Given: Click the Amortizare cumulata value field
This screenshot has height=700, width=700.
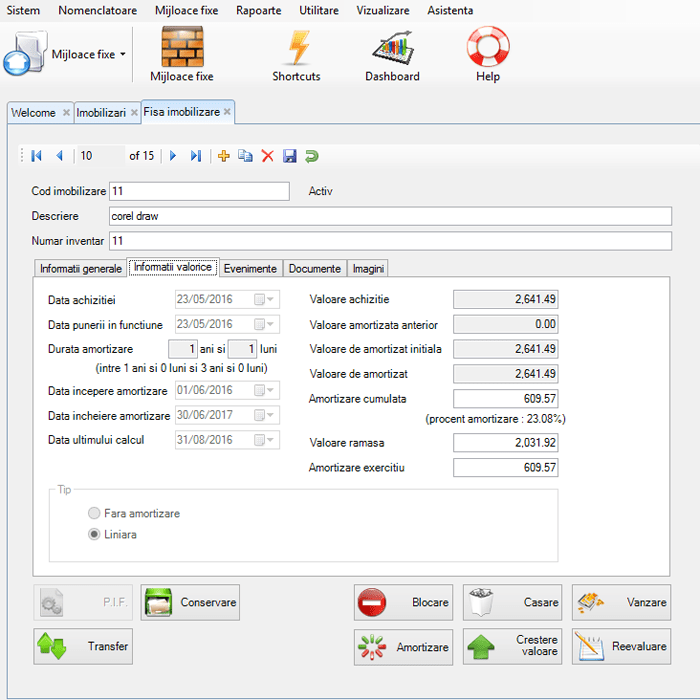Looking at the screenshot, I should coord(506,399).
